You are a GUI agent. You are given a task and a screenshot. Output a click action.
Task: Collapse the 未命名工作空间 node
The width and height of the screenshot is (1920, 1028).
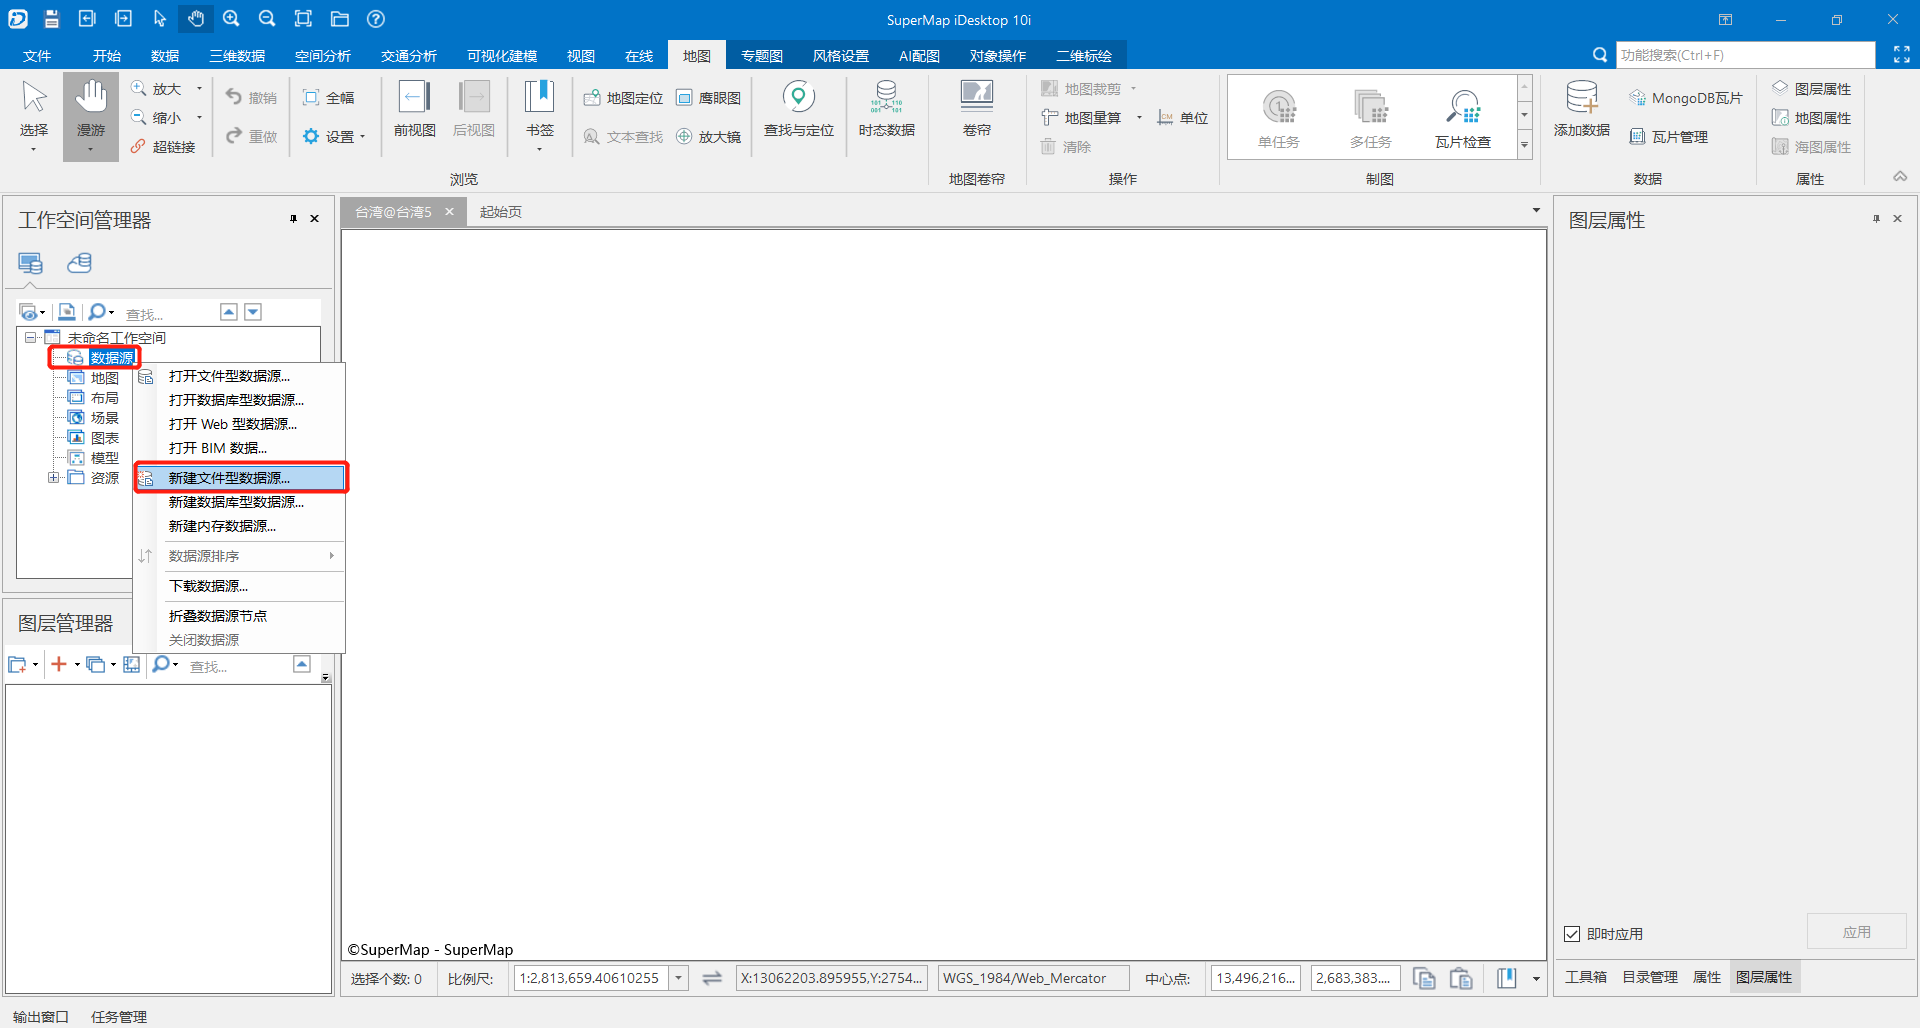point(30,338)
